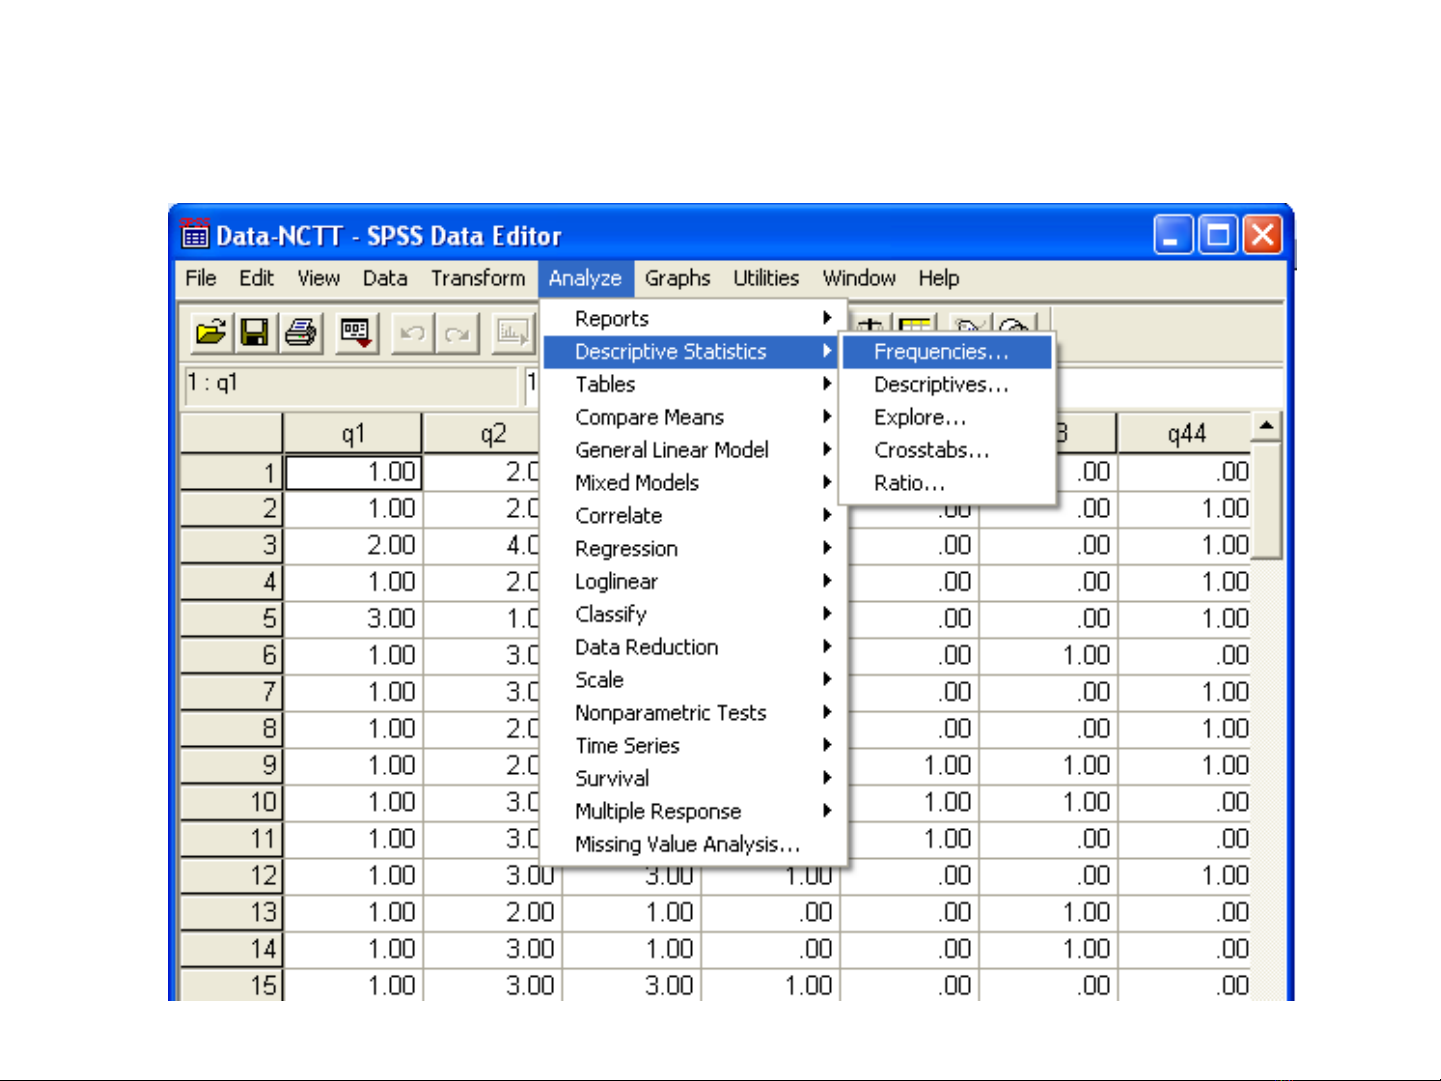
Task: Click the Undo arrow in toolbar
Action: (x=412, y=333)
